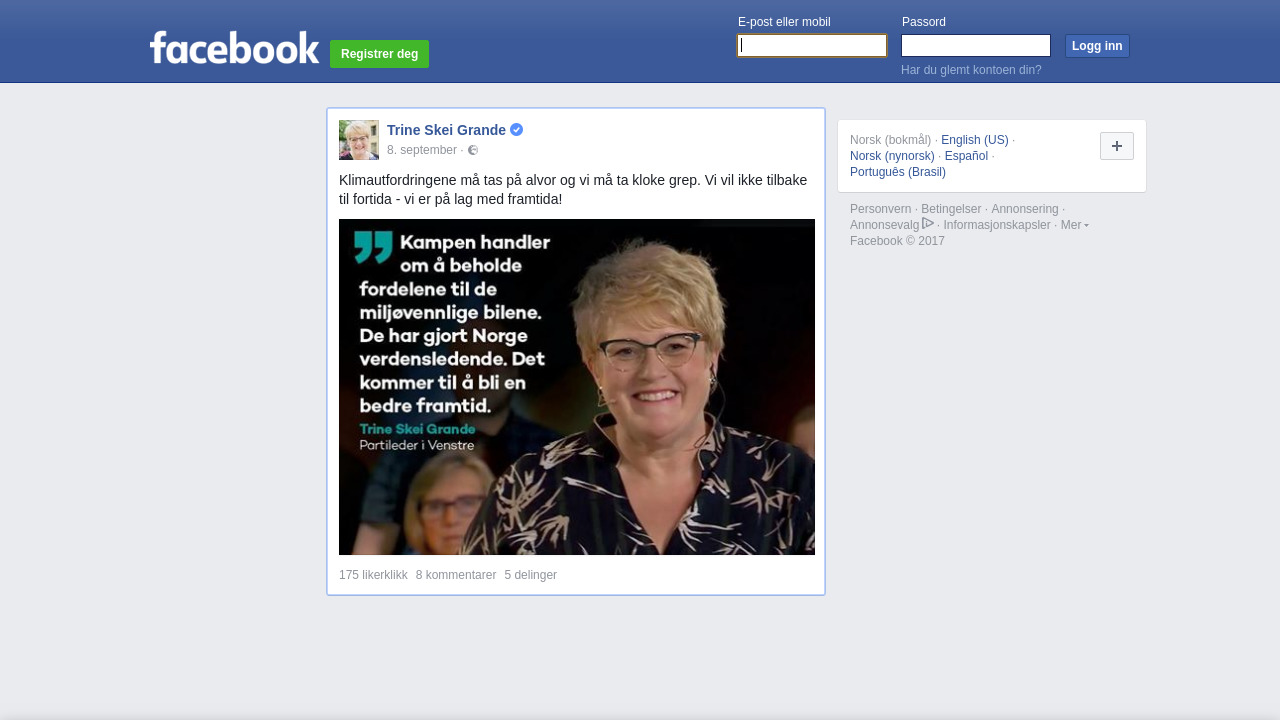Image resolution: width=1280 pixels, height=720 pixels.
Task: Click the Logg inn button
Action: point(1097,46)
